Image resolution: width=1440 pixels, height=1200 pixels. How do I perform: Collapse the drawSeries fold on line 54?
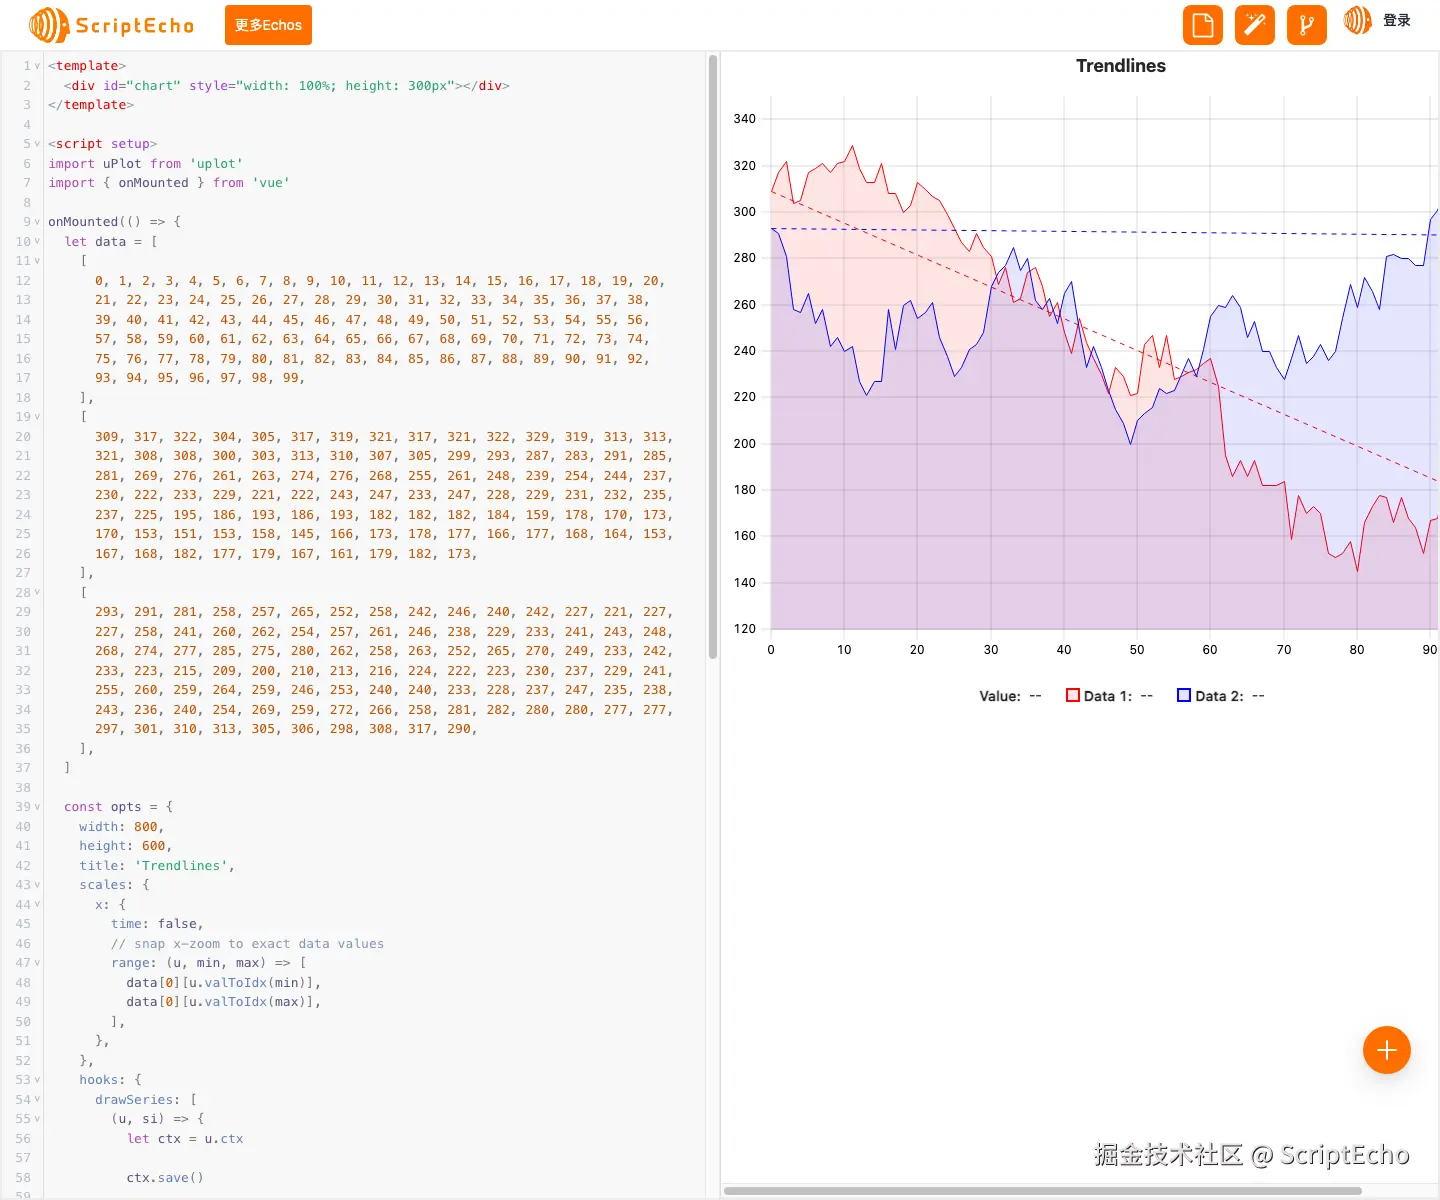point(38,1100)
